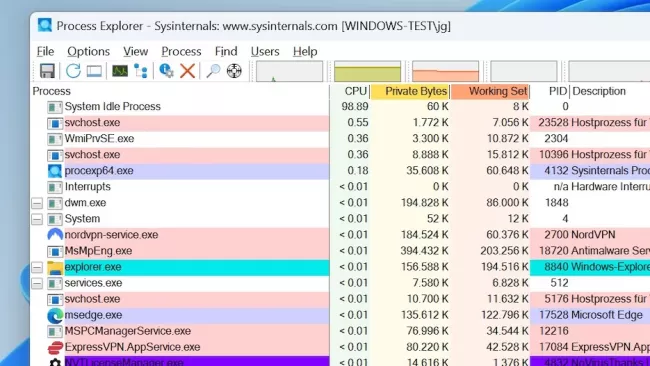
Task: Open System Information graph toolbar icon
Action: (120, 71)
